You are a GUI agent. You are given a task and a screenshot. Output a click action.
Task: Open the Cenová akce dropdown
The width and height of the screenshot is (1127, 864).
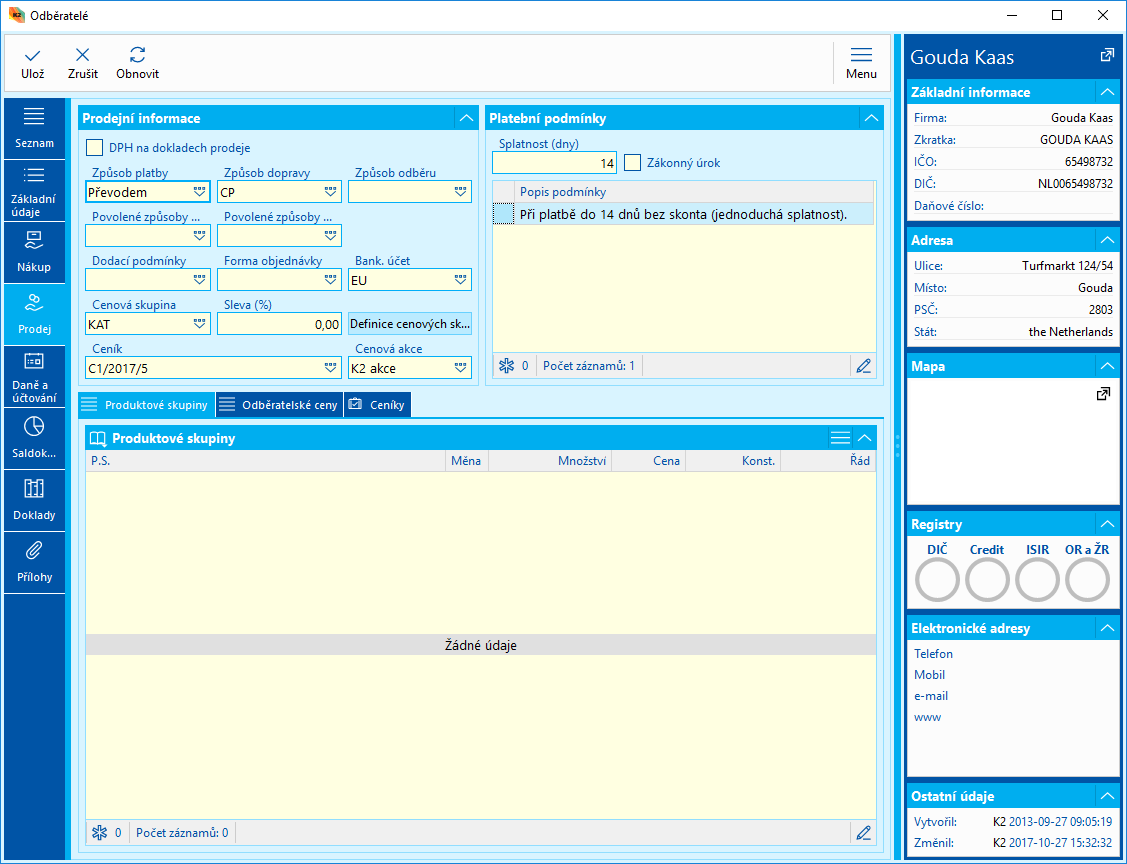[461, 368]
